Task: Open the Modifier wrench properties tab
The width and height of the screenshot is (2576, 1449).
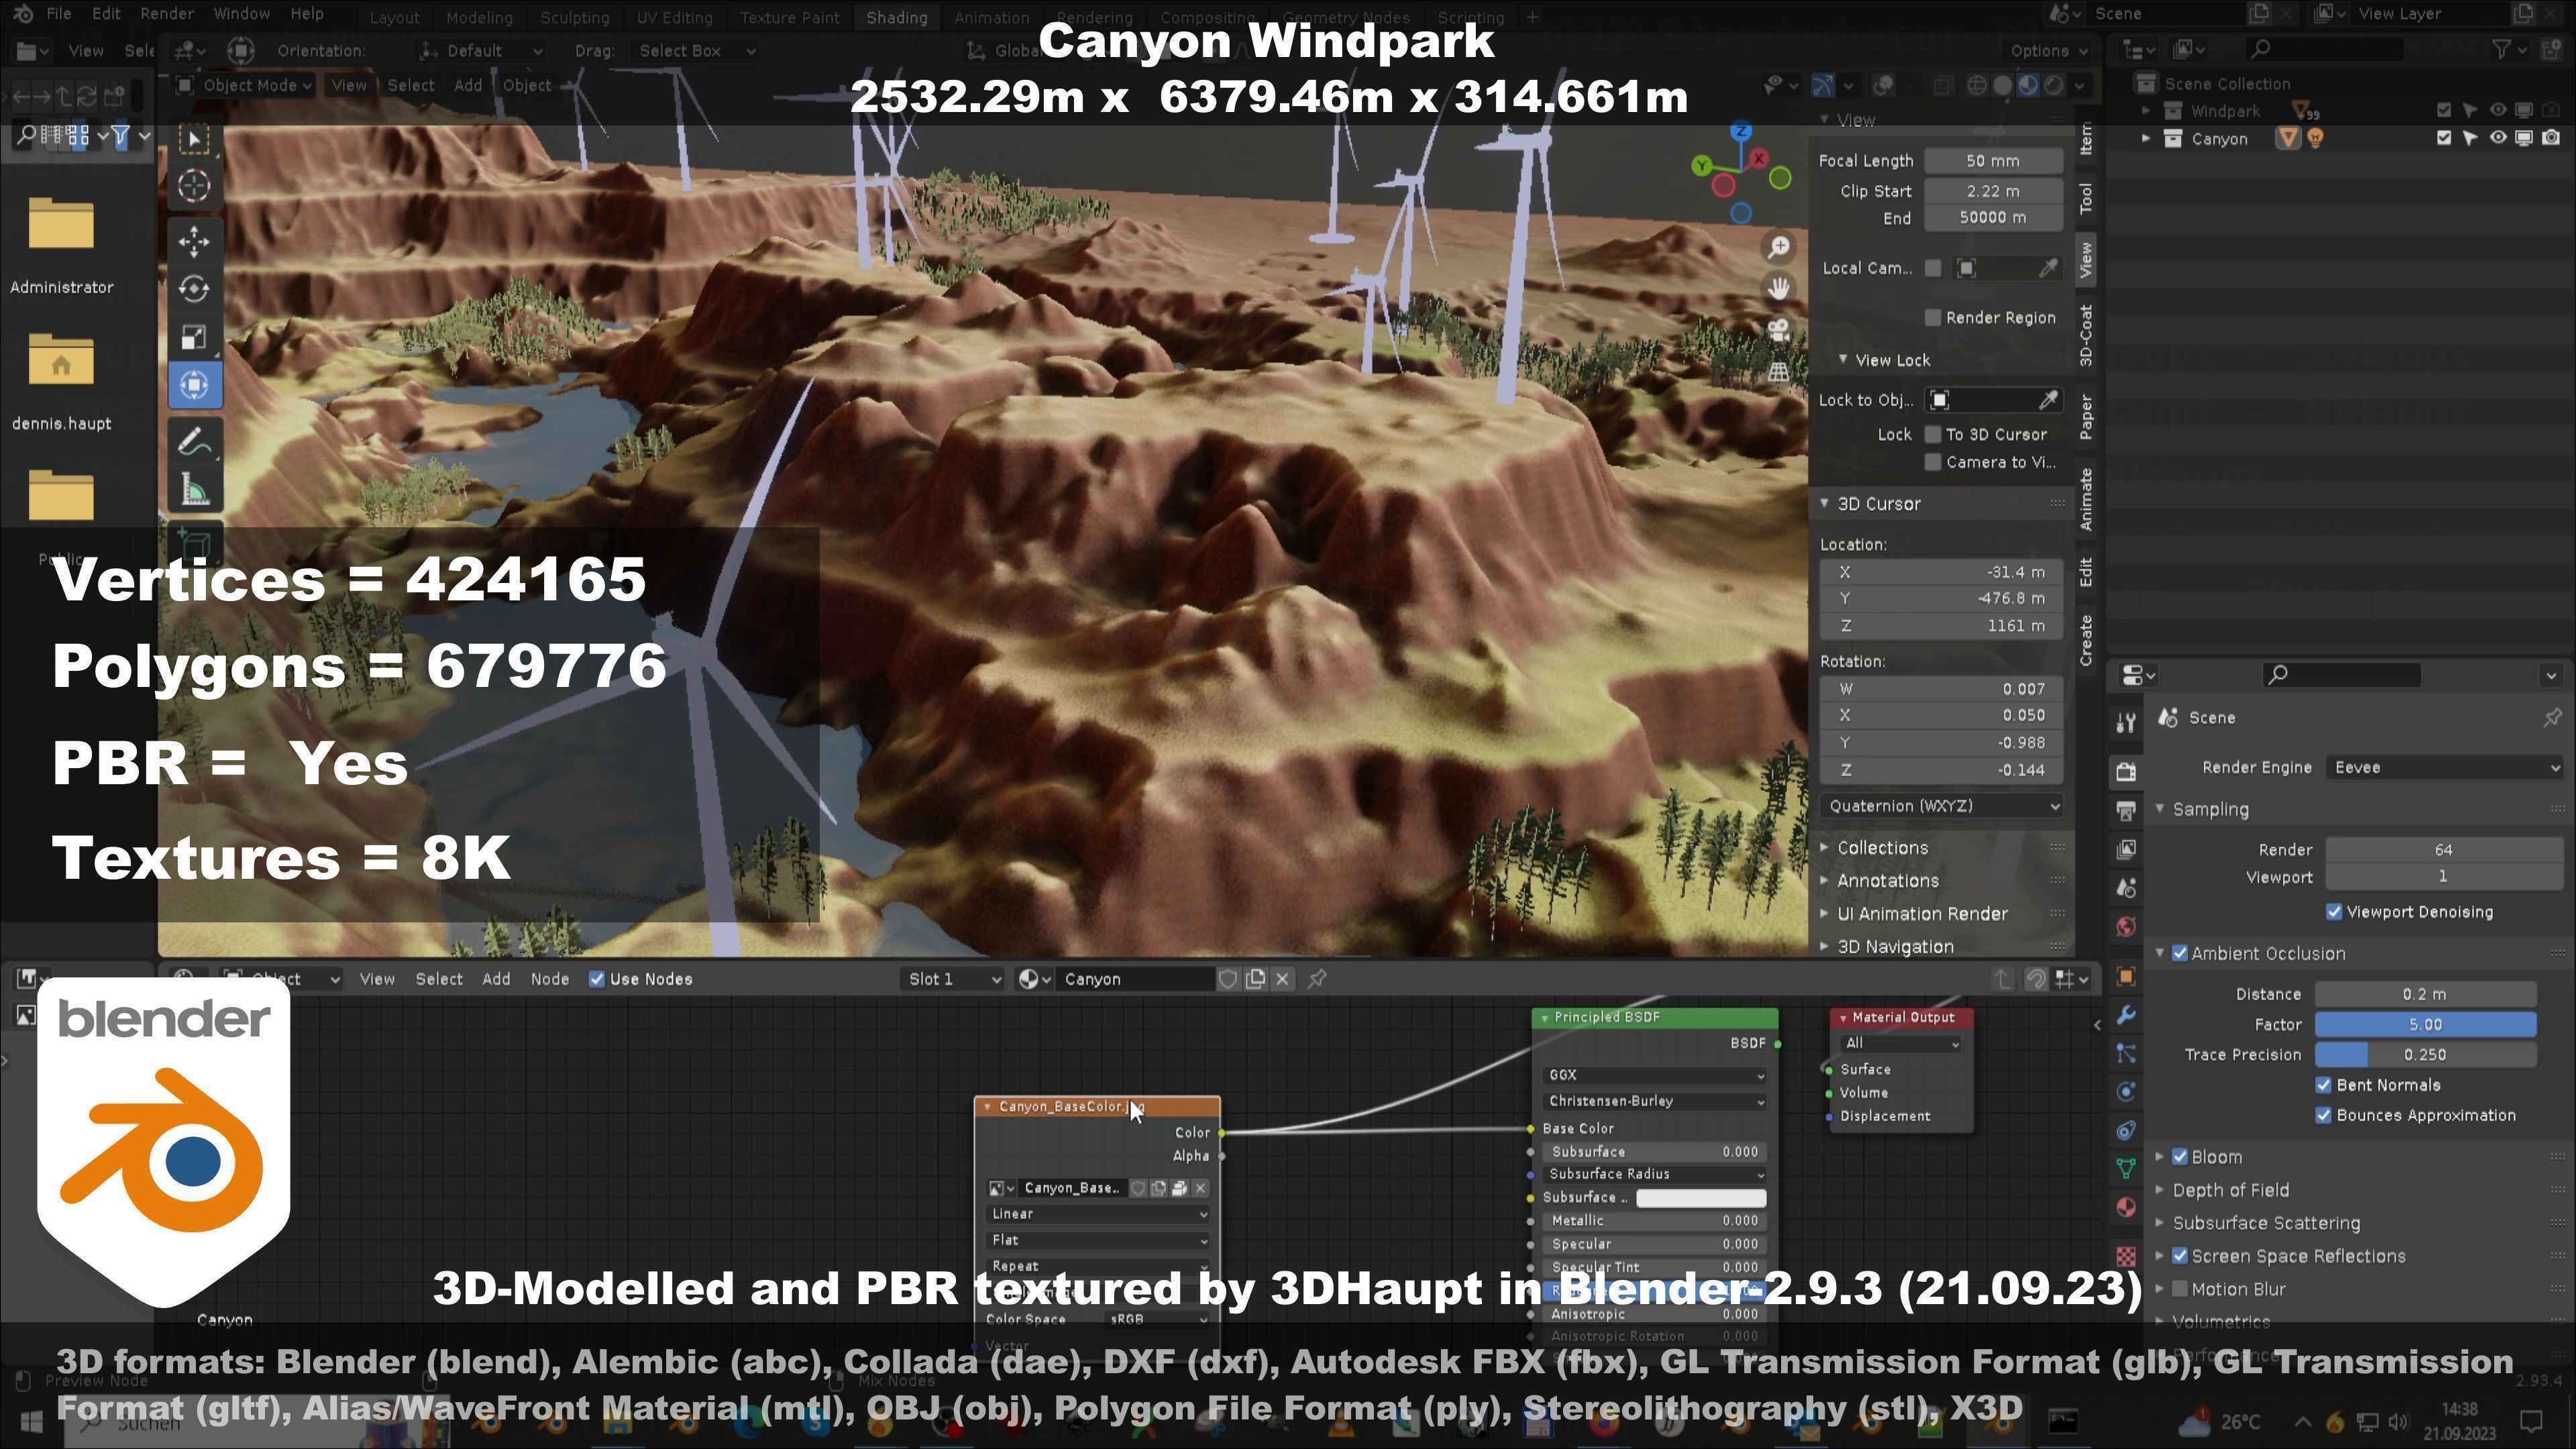Action: point(2126,1015)
